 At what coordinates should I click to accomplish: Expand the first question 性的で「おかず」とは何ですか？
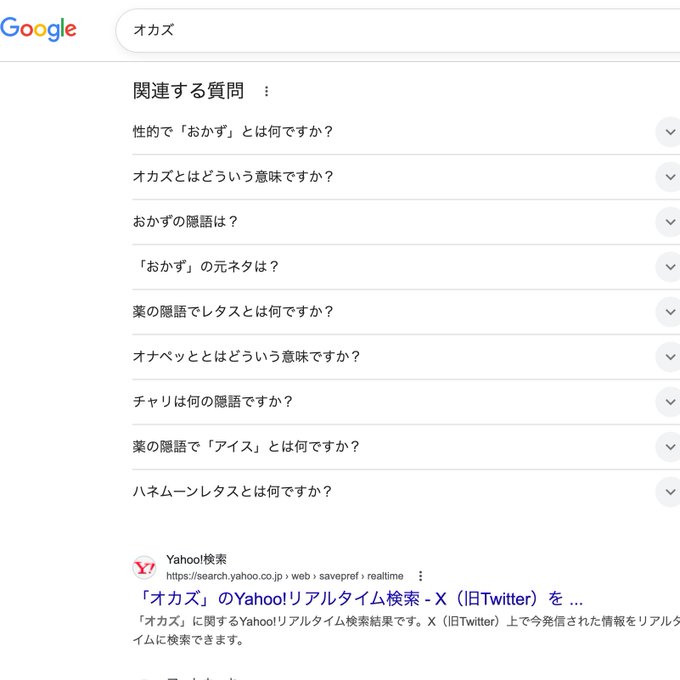tap(233, 132)
